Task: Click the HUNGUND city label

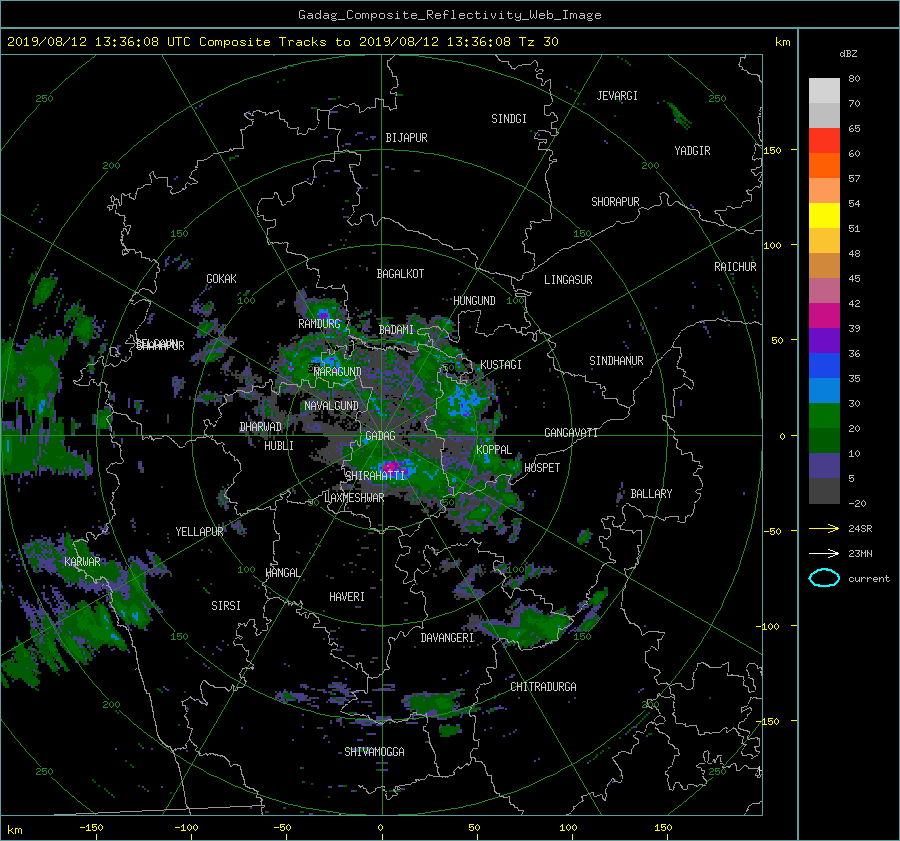Action: [474, 301]
